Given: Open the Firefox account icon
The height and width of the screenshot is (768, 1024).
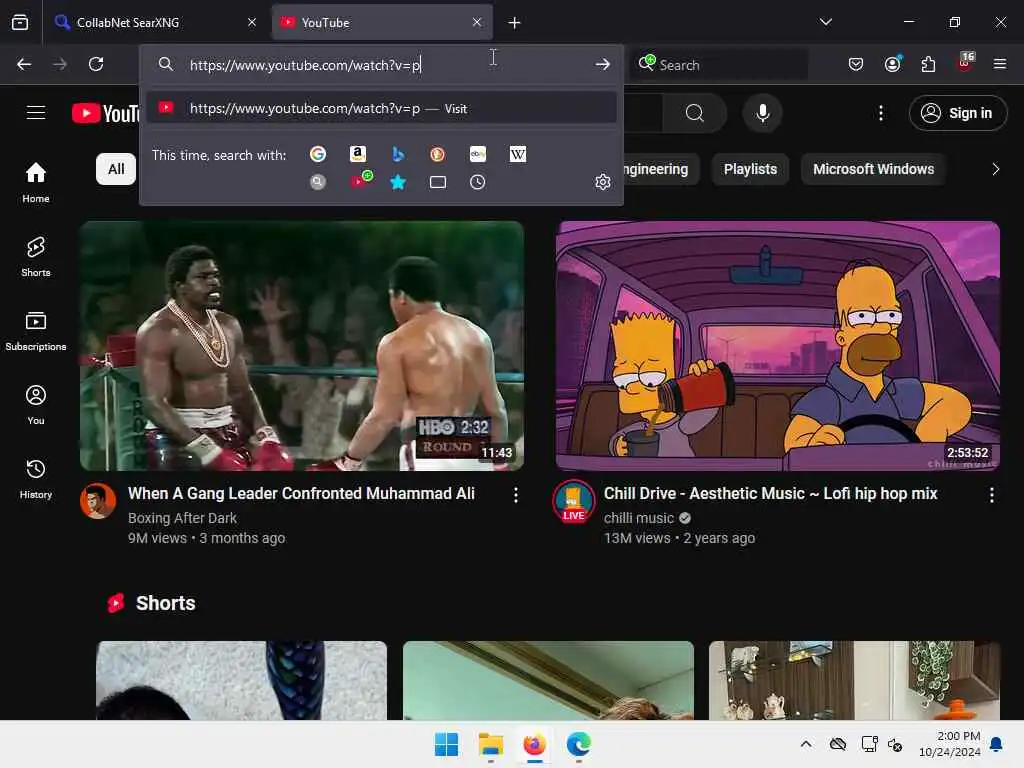Looking at the screenshot, I should tap(893, 64).
